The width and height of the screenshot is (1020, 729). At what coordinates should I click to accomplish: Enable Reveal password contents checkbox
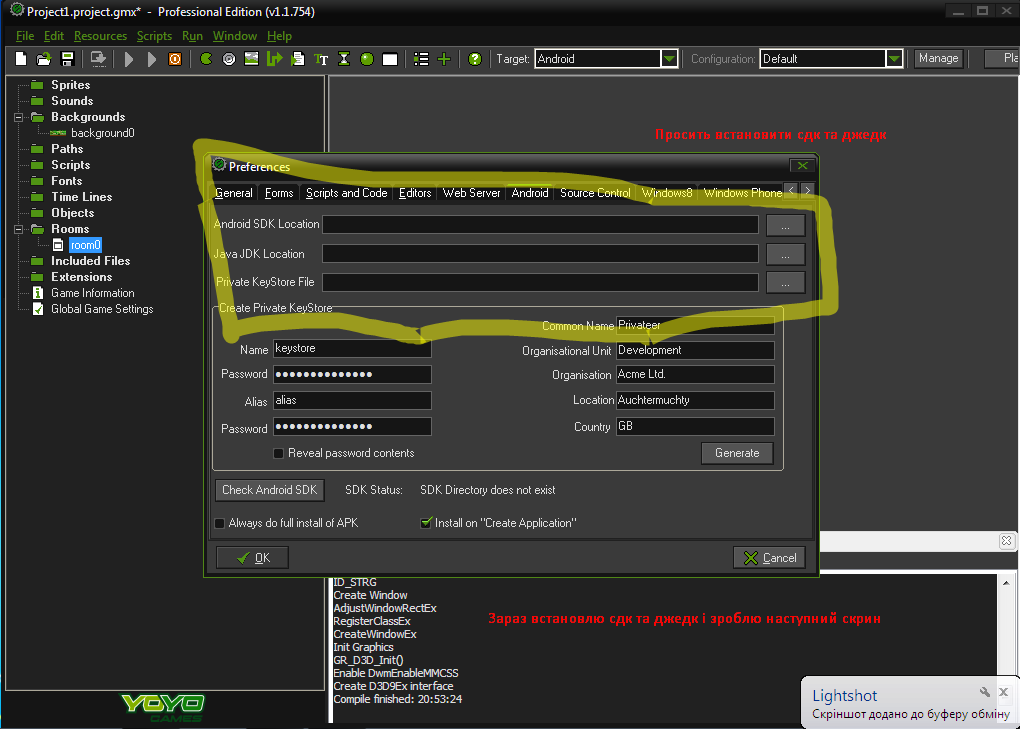[x=279, y=453]
